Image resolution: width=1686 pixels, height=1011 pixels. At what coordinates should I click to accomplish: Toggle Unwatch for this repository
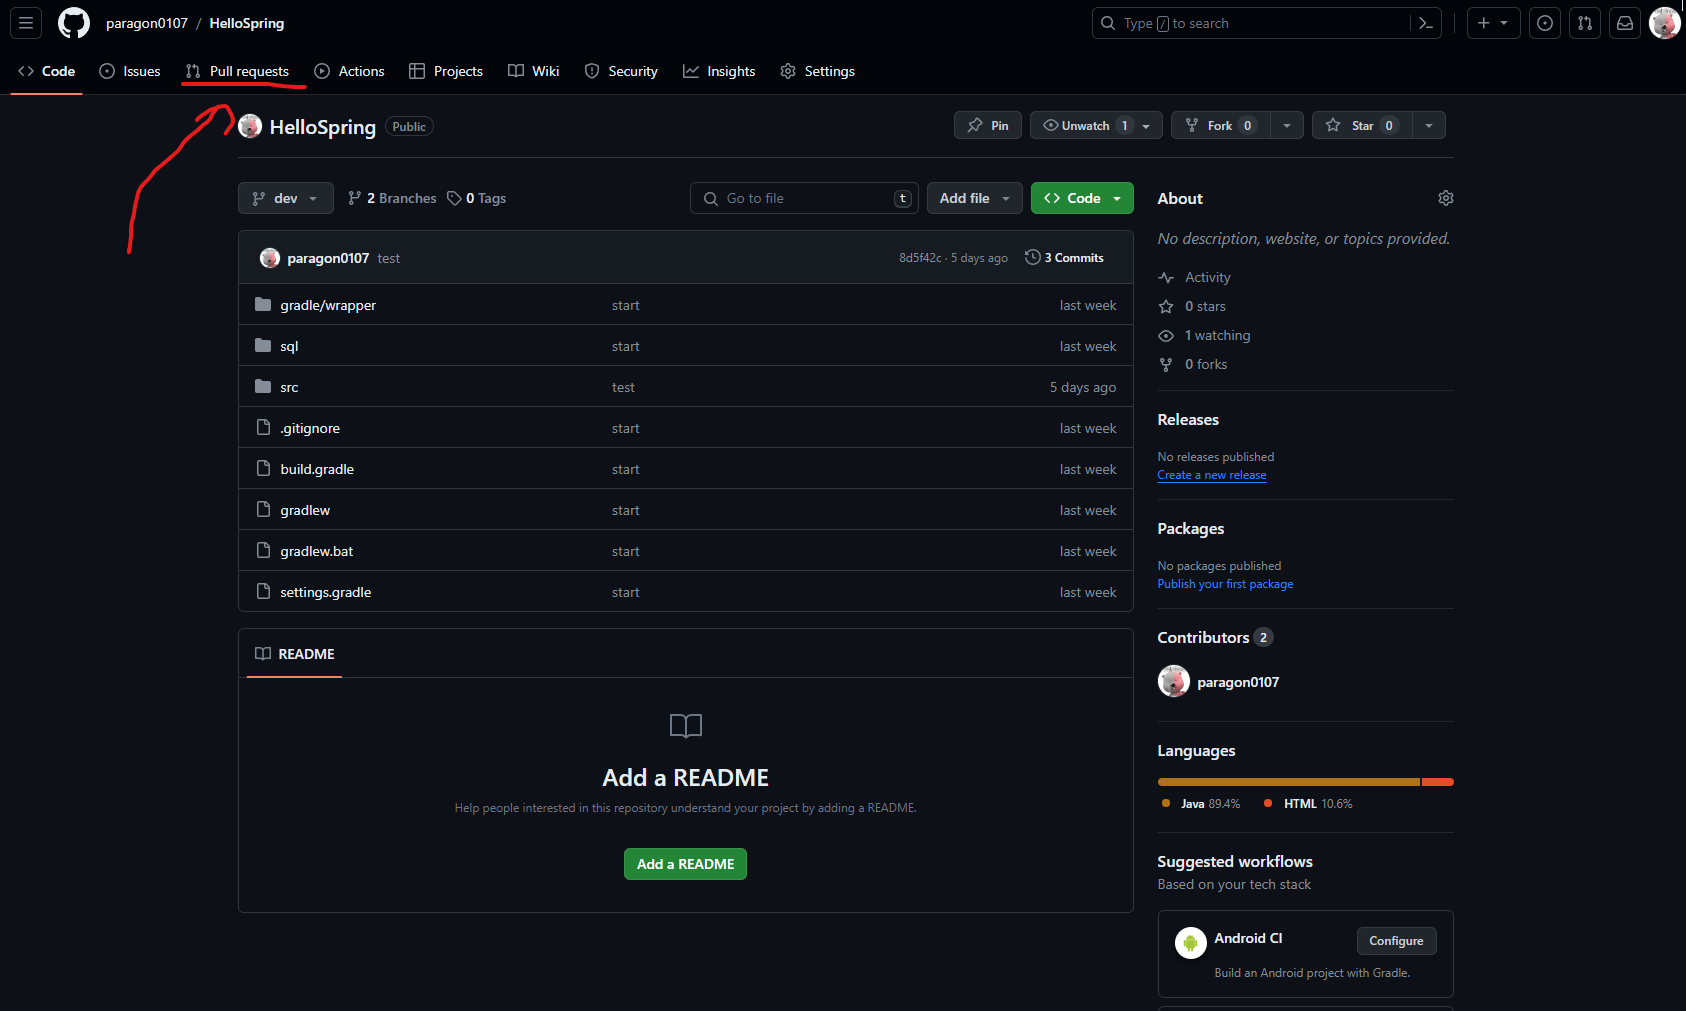click(x=1084, y=125)
